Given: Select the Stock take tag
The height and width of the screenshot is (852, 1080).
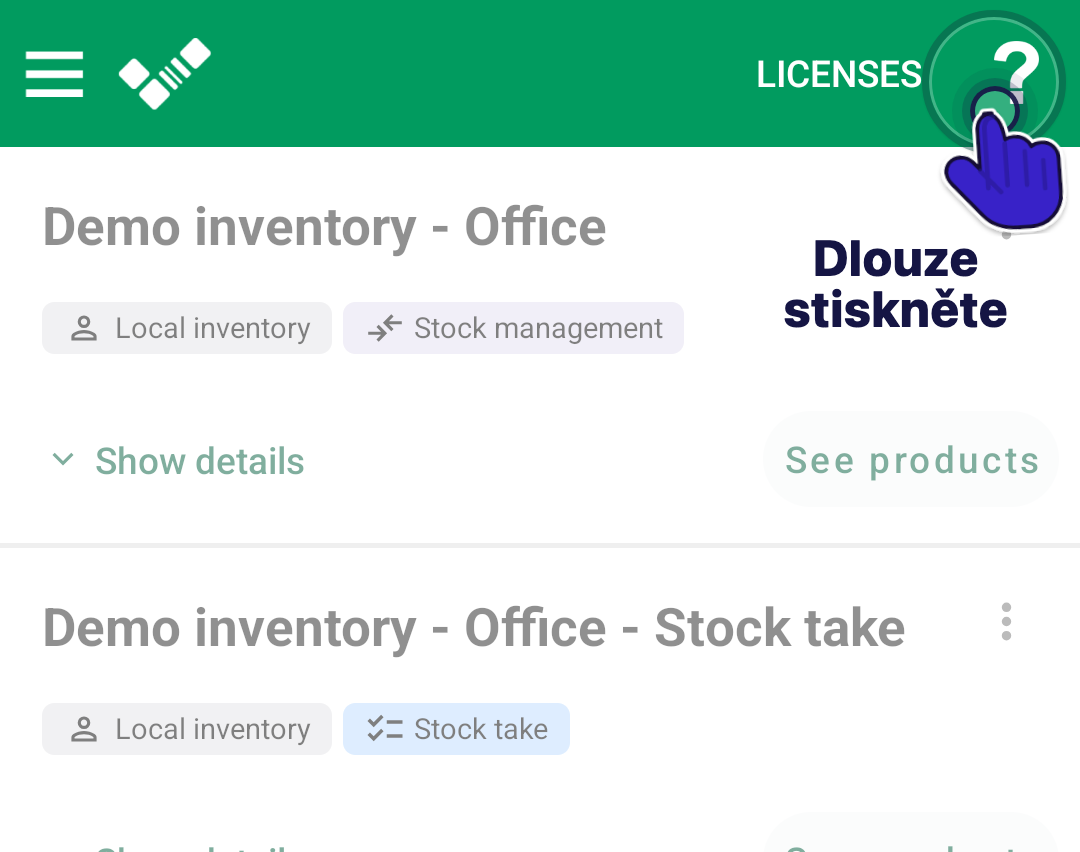Looking at the screenshot, I should click(x=456, y=729).
